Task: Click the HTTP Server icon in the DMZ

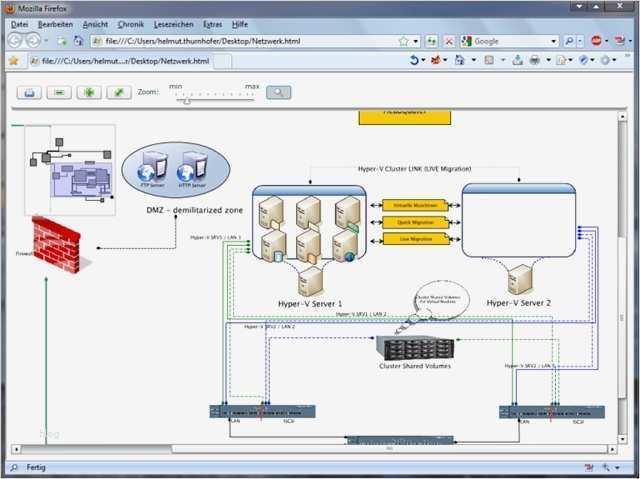Action: click(192, 168)
